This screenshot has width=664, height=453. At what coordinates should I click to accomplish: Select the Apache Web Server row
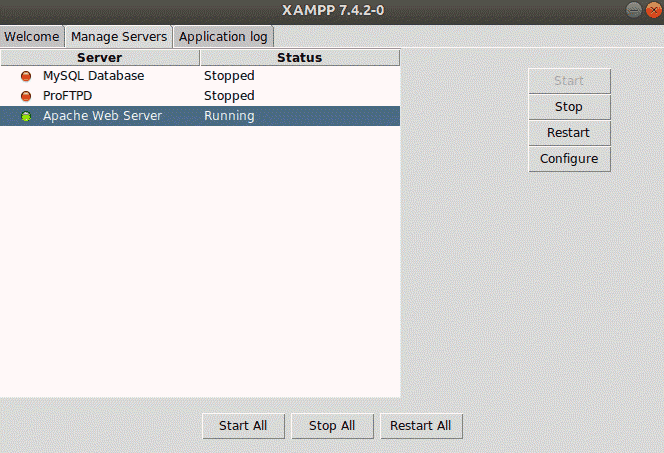[200, 116]
